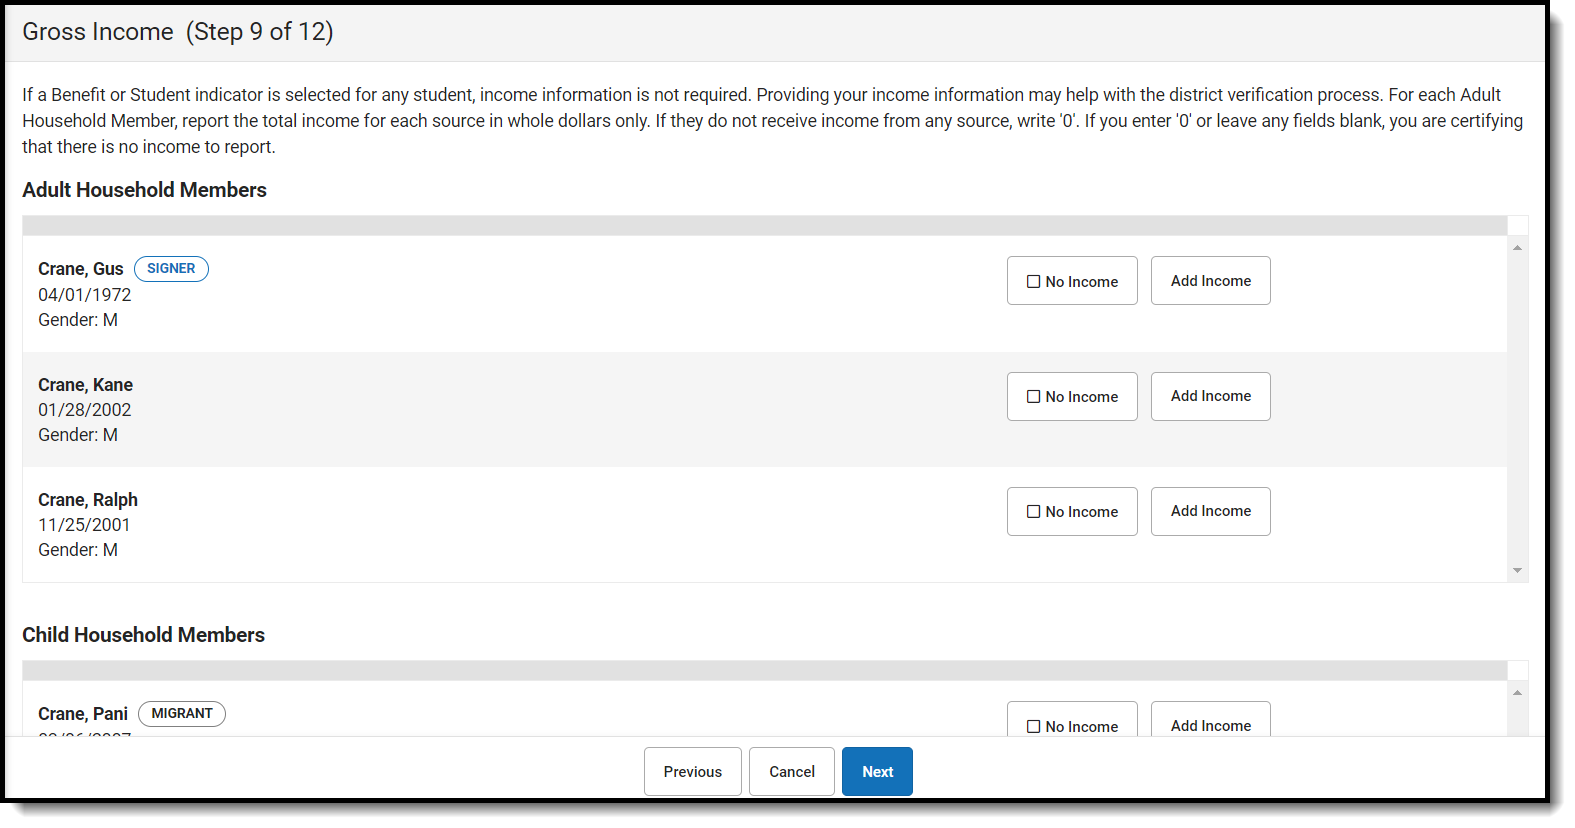Select the Crane, Gus name entry
The image size is (1575, 828).
coord(80,269)
